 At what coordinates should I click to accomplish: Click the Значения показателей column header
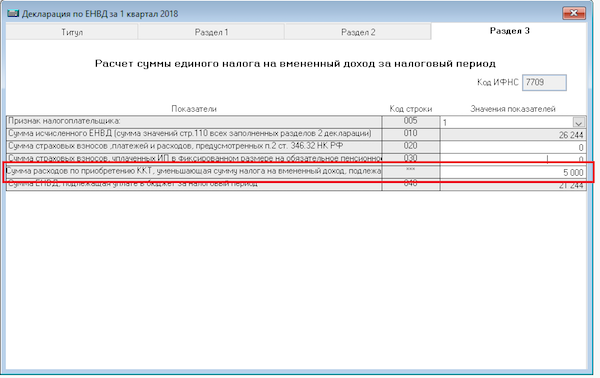point(513,109)
